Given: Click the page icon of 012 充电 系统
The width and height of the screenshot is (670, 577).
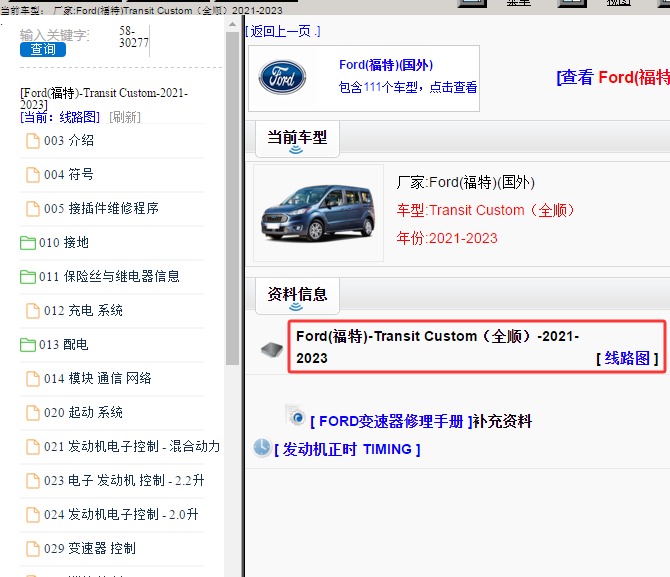Looking at the screenshot, I should pyautogui.click(x=33, y=311).
